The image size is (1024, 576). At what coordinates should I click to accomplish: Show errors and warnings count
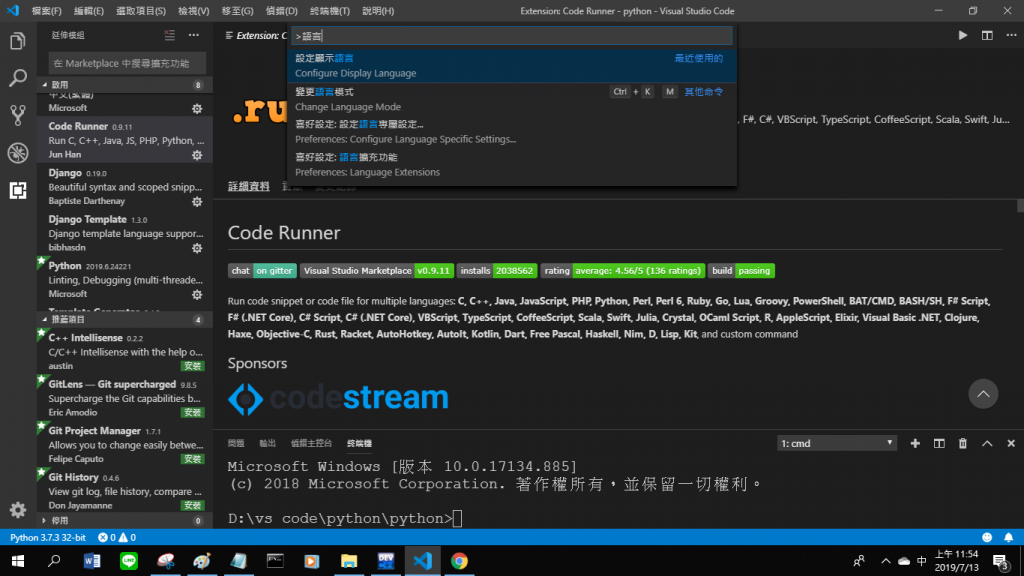point(117,537)
